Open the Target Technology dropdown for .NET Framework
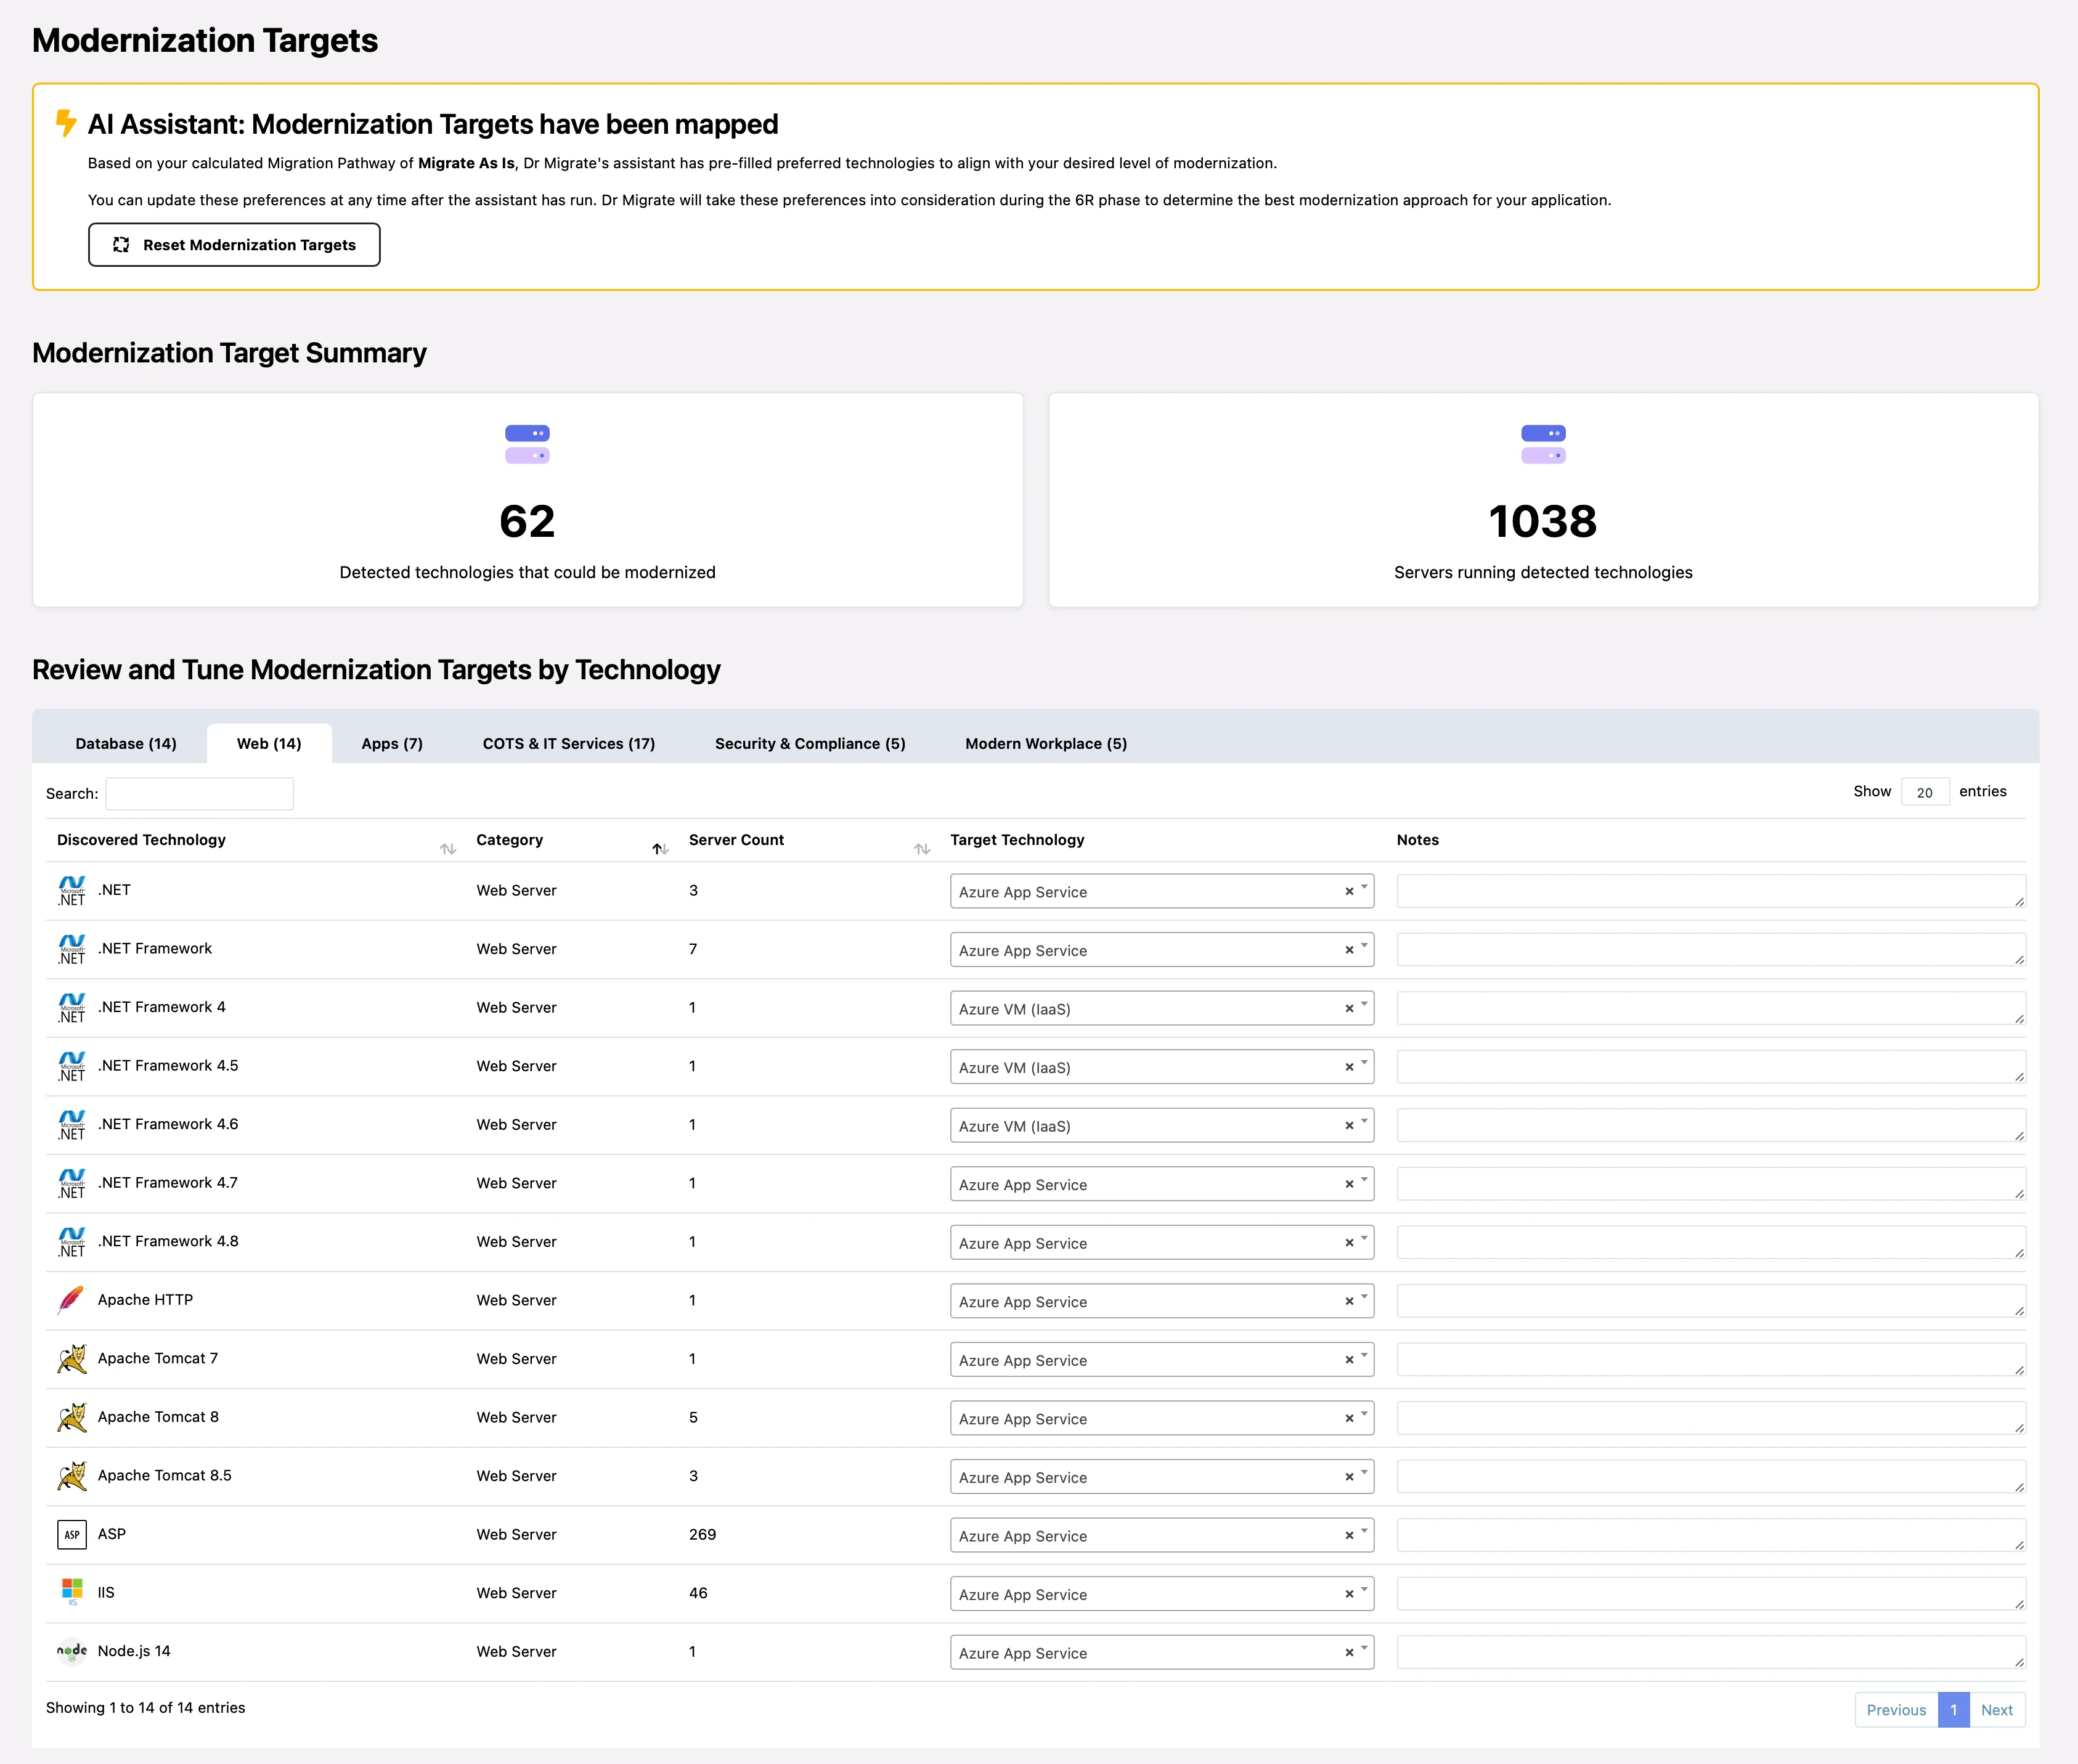 (x=1162, y=950)
